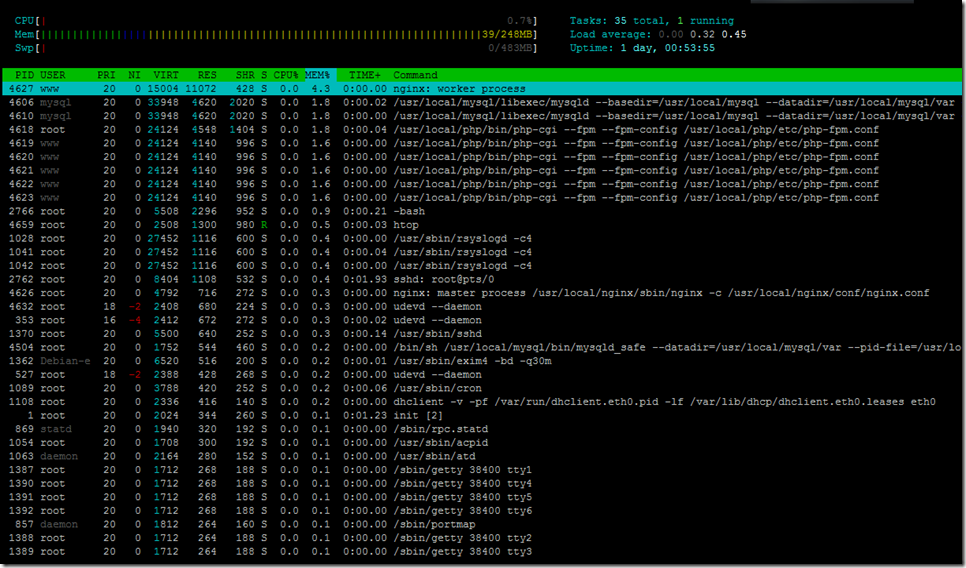Image resolution: width=966 pixels, height=568 pixels.
Task: Select the getty tty6 process row
Action: click(482, 511)
